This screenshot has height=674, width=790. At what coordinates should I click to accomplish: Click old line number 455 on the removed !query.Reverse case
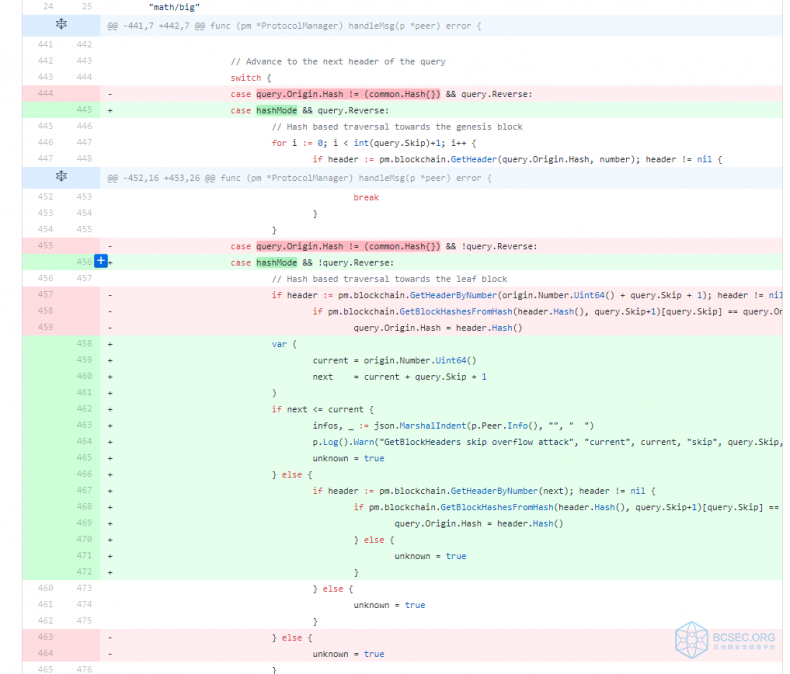(x=45, y=245)
